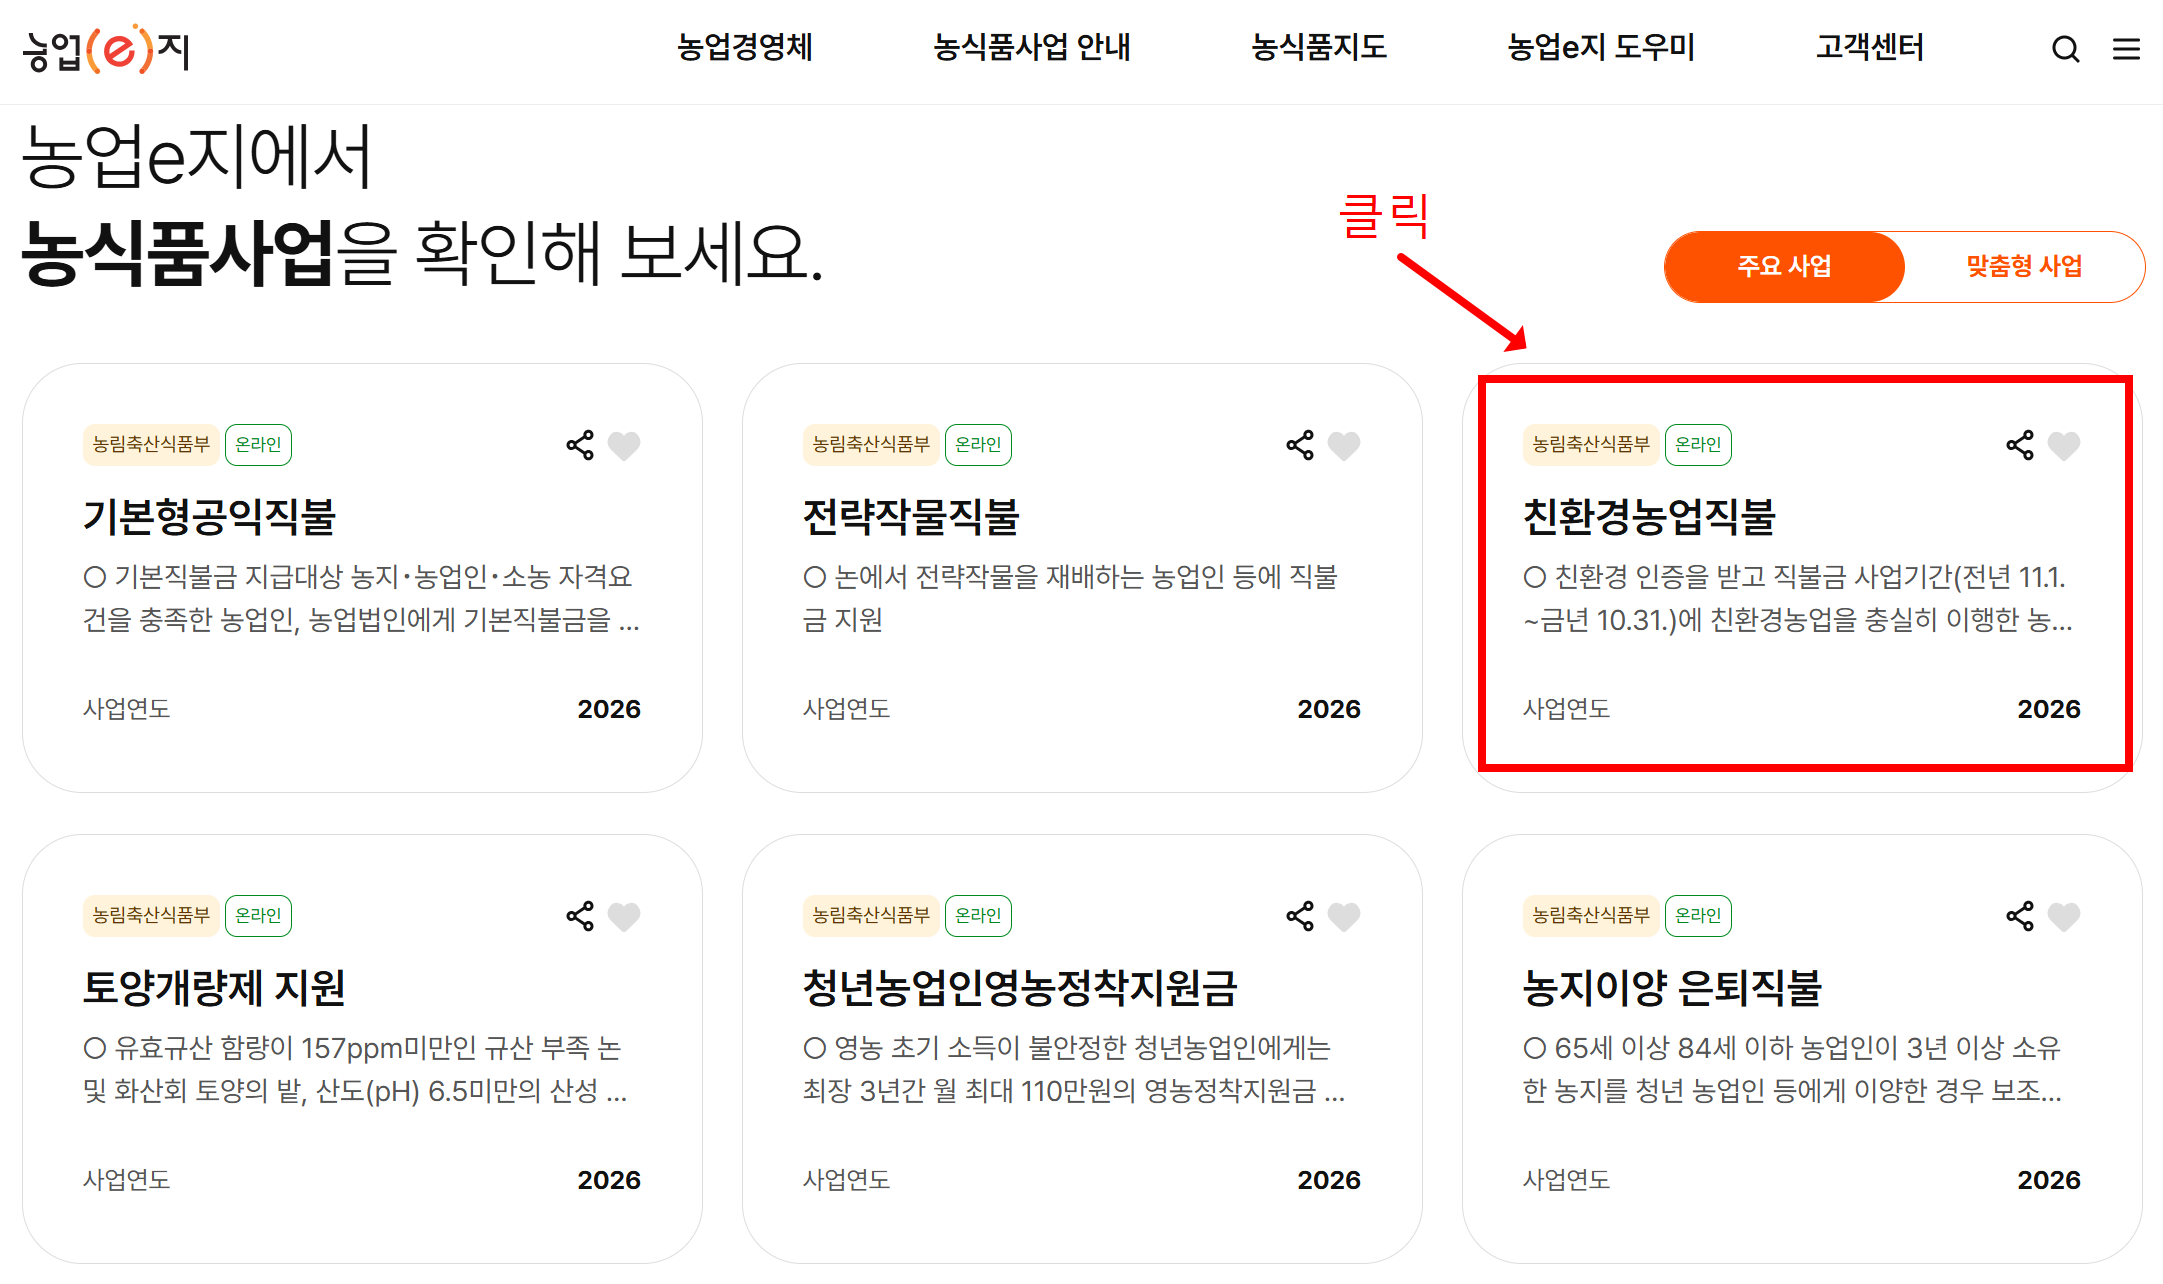Share the 전략작물직불 card
This screenshot has width=2163, height=1284.
point(1300,445)
